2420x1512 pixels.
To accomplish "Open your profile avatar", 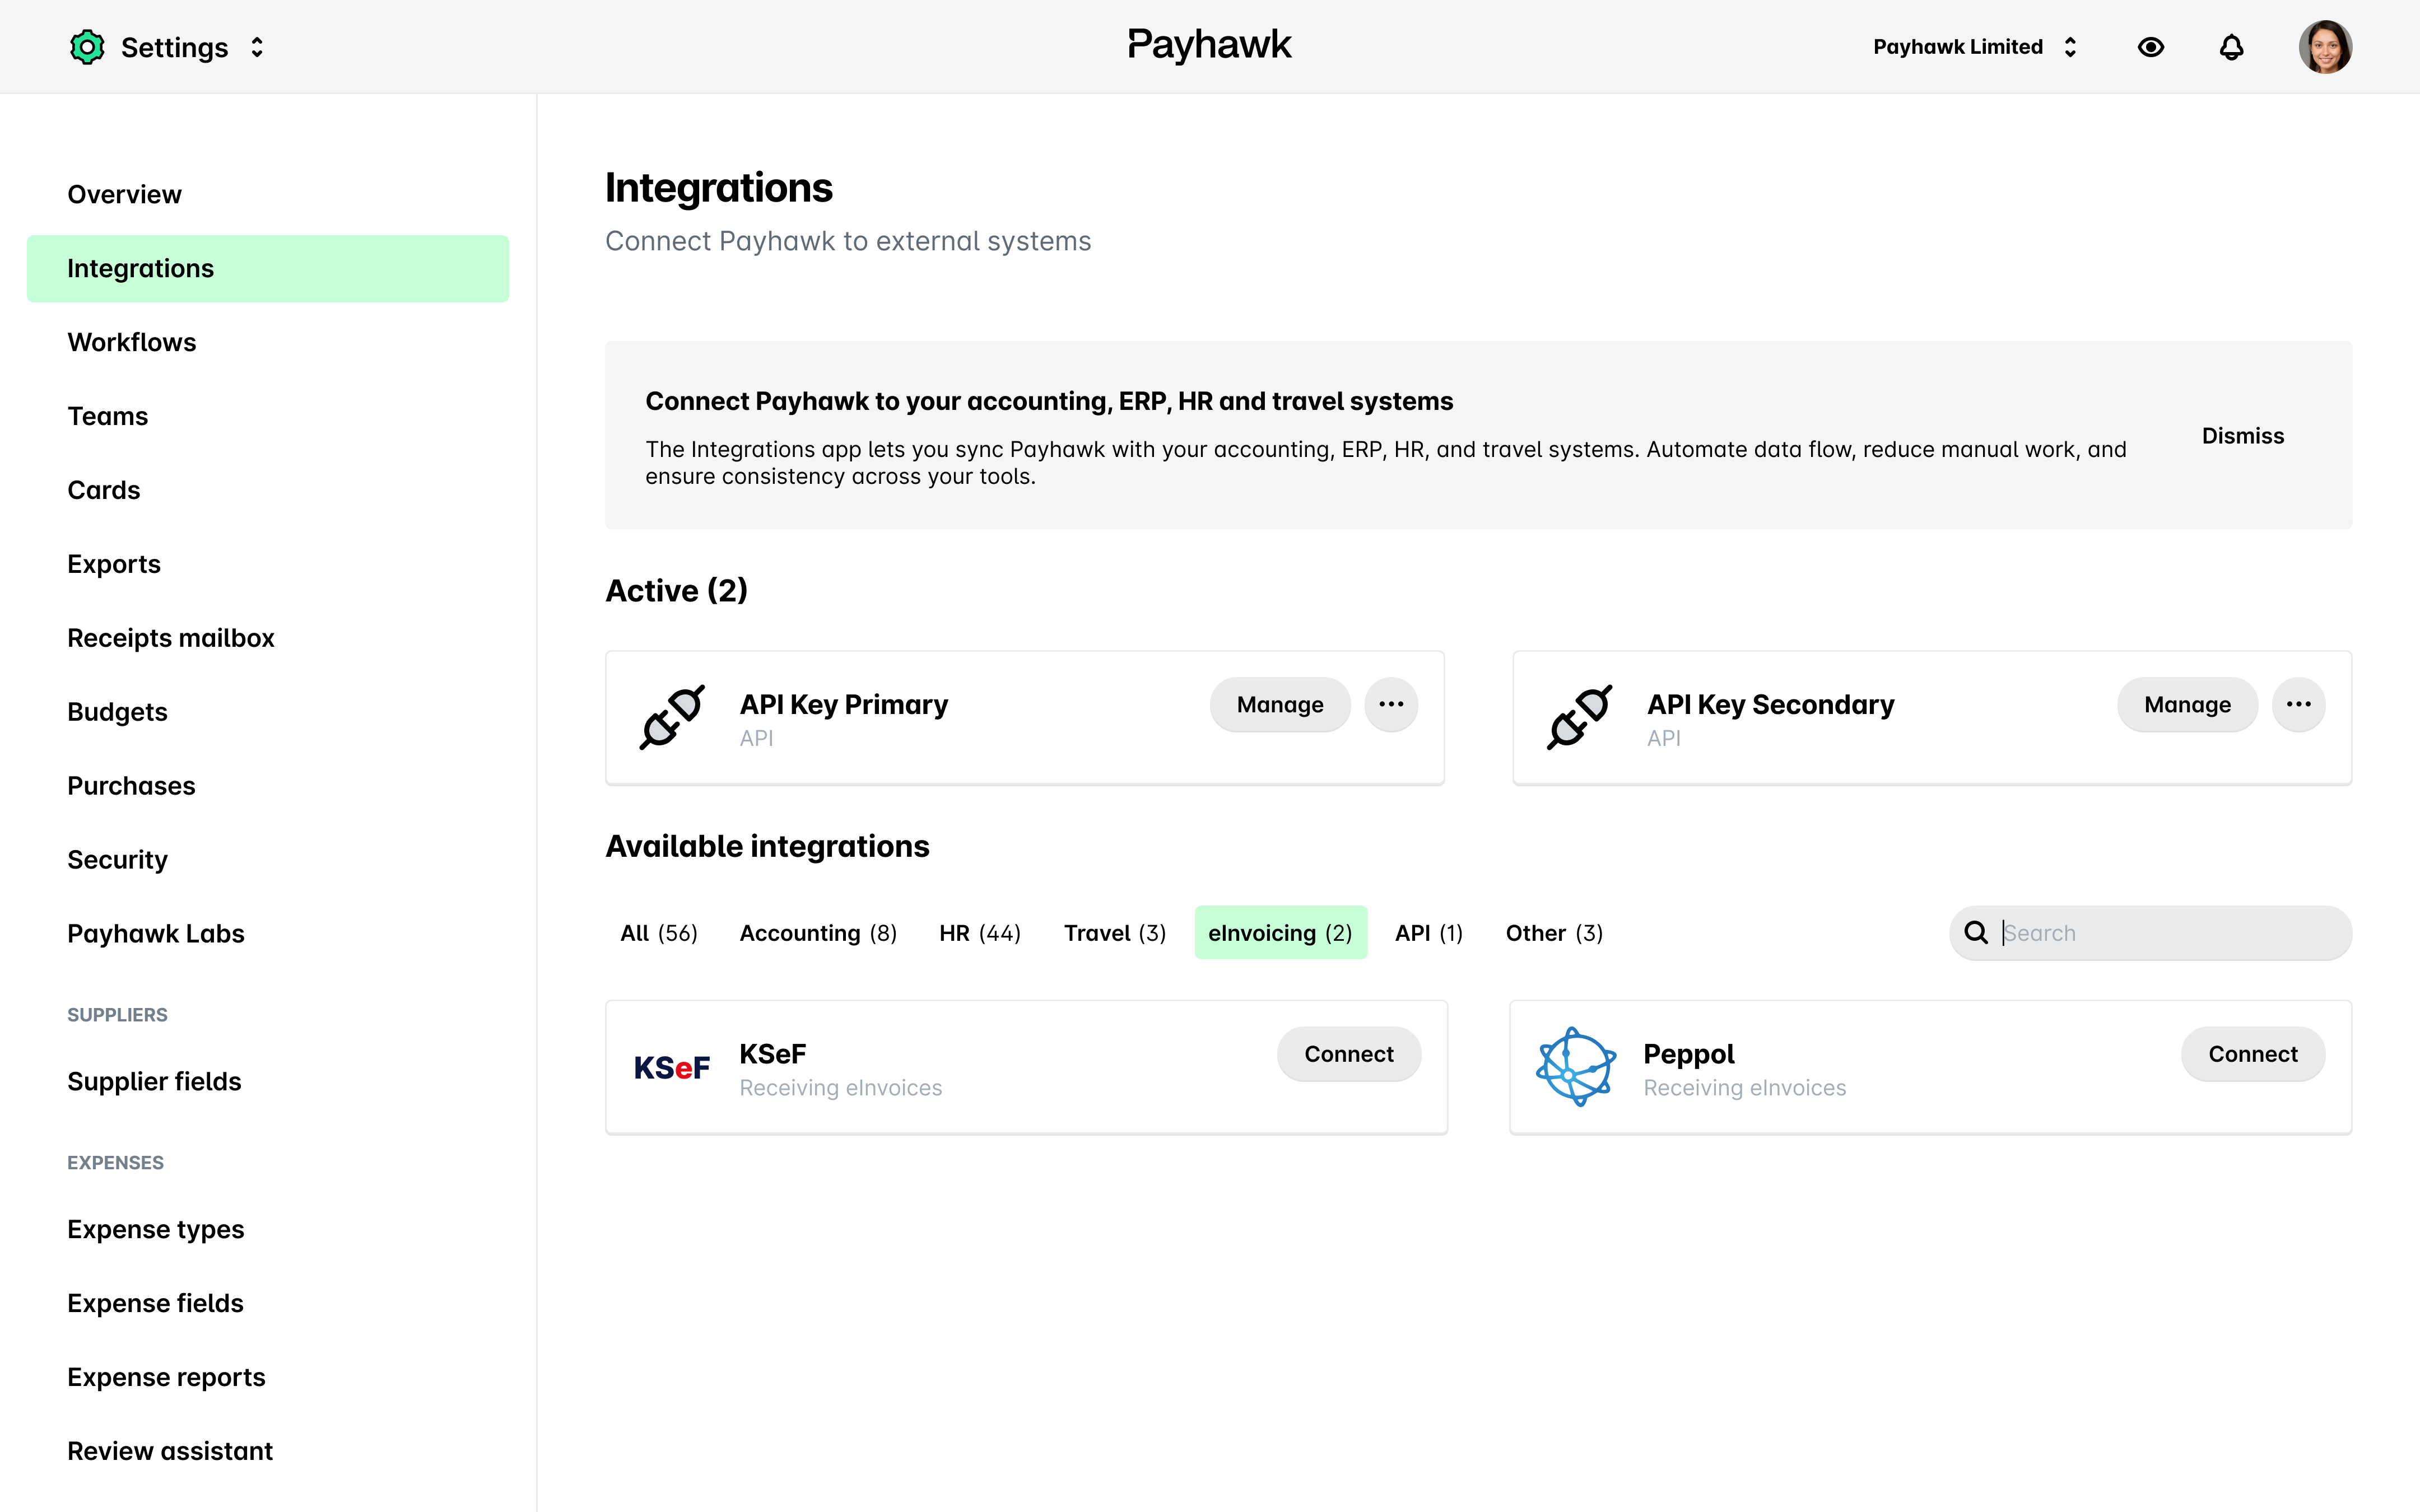I will [2325, 46].
